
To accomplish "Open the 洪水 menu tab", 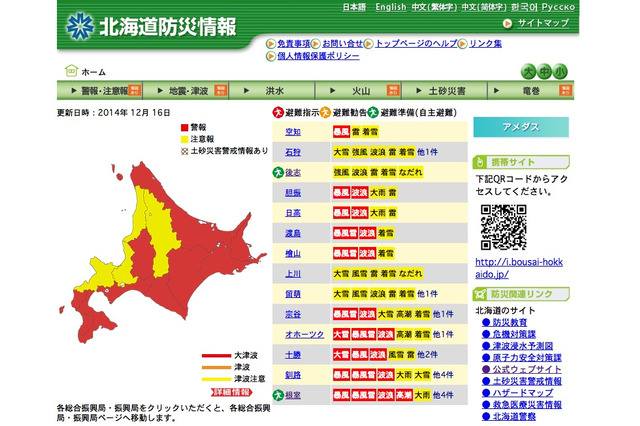I will pyautogui.click(x=272, y=91).
